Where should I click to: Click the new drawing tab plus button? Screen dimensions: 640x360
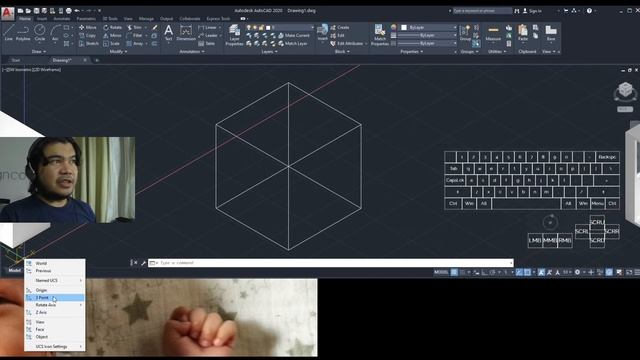97,60
